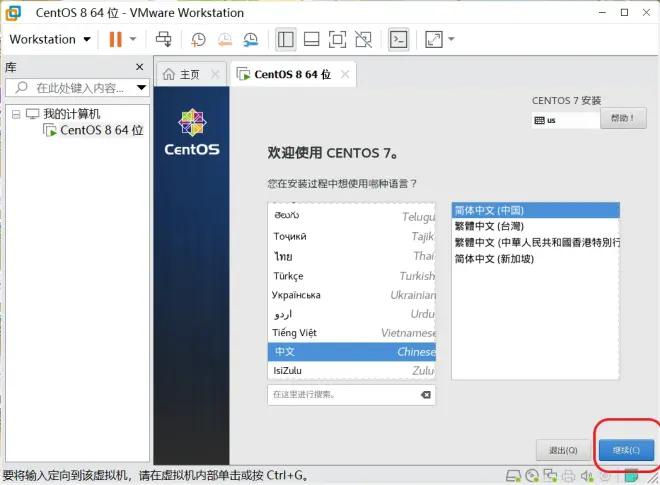
Task: Click the stretch guest display icon
Action: (x=434, y=39)
